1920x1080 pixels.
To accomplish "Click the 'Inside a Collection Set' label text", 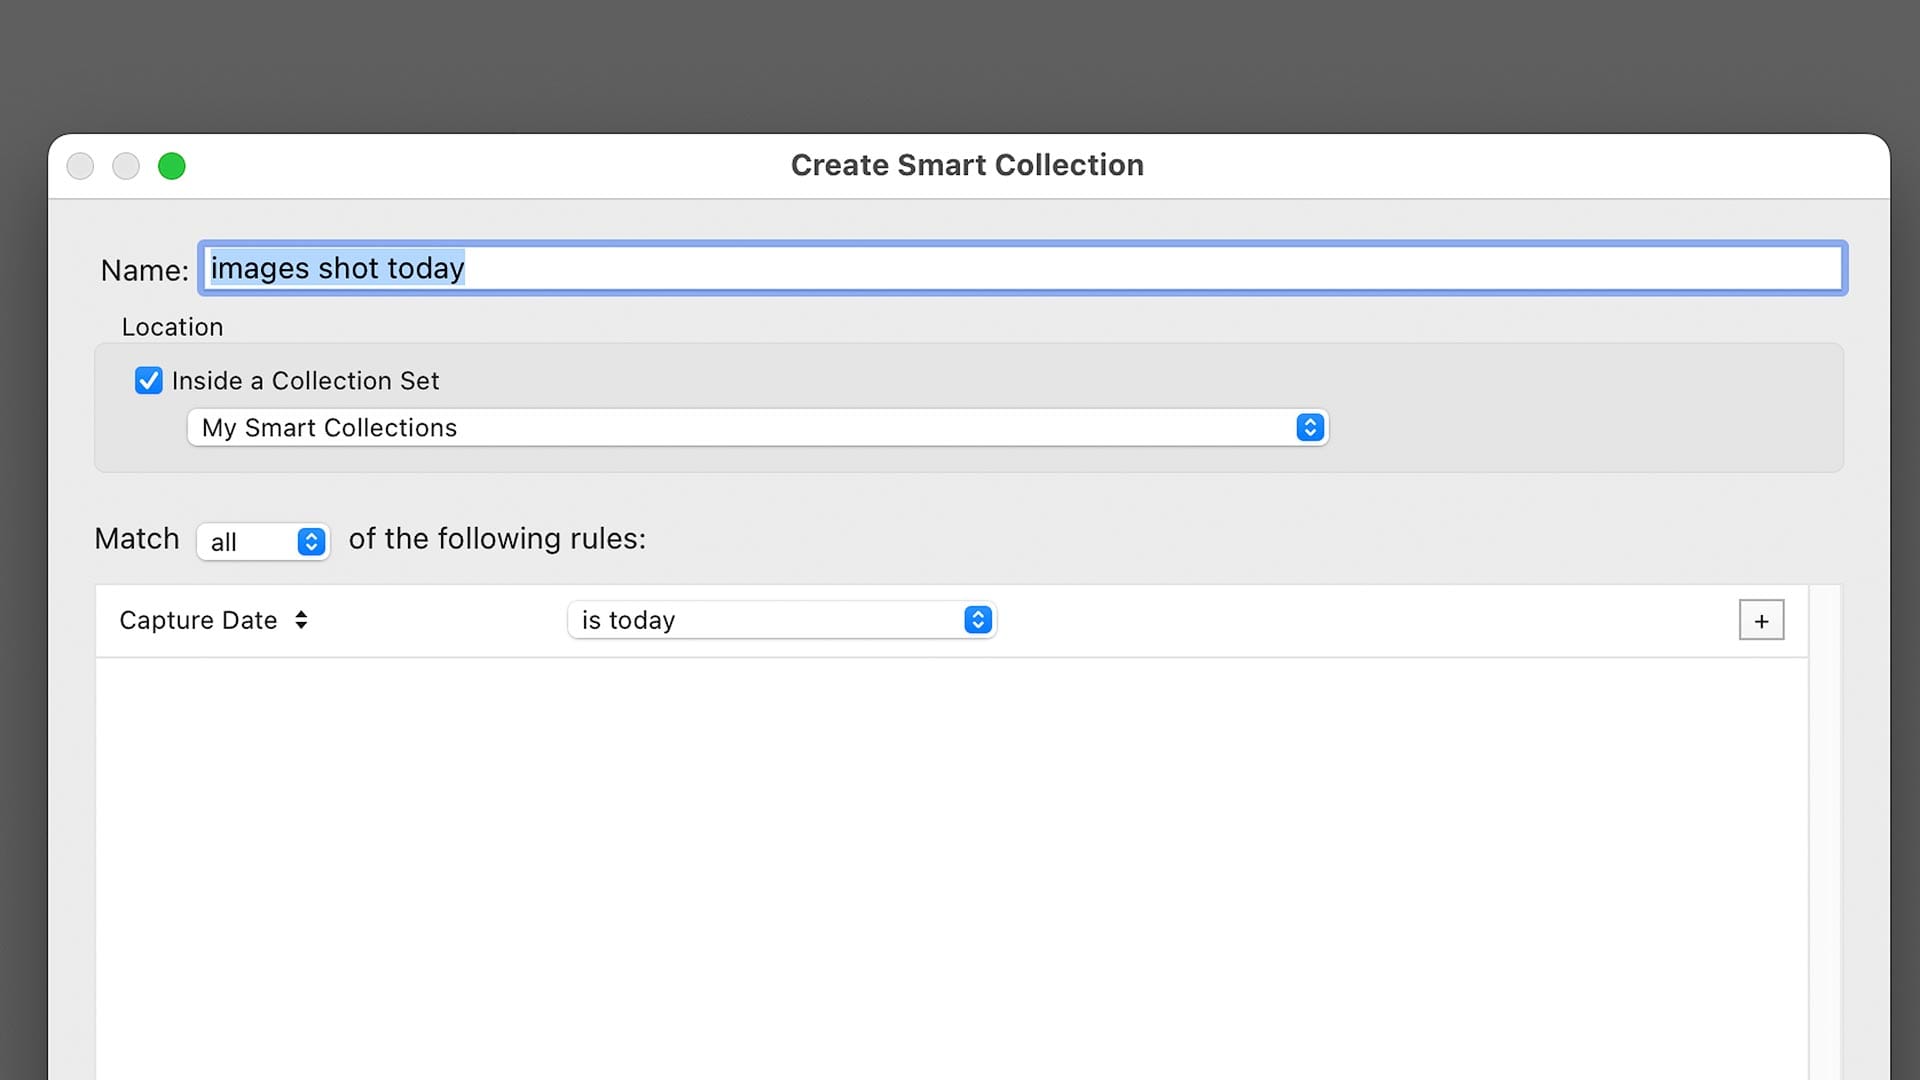I will [305, 381].
